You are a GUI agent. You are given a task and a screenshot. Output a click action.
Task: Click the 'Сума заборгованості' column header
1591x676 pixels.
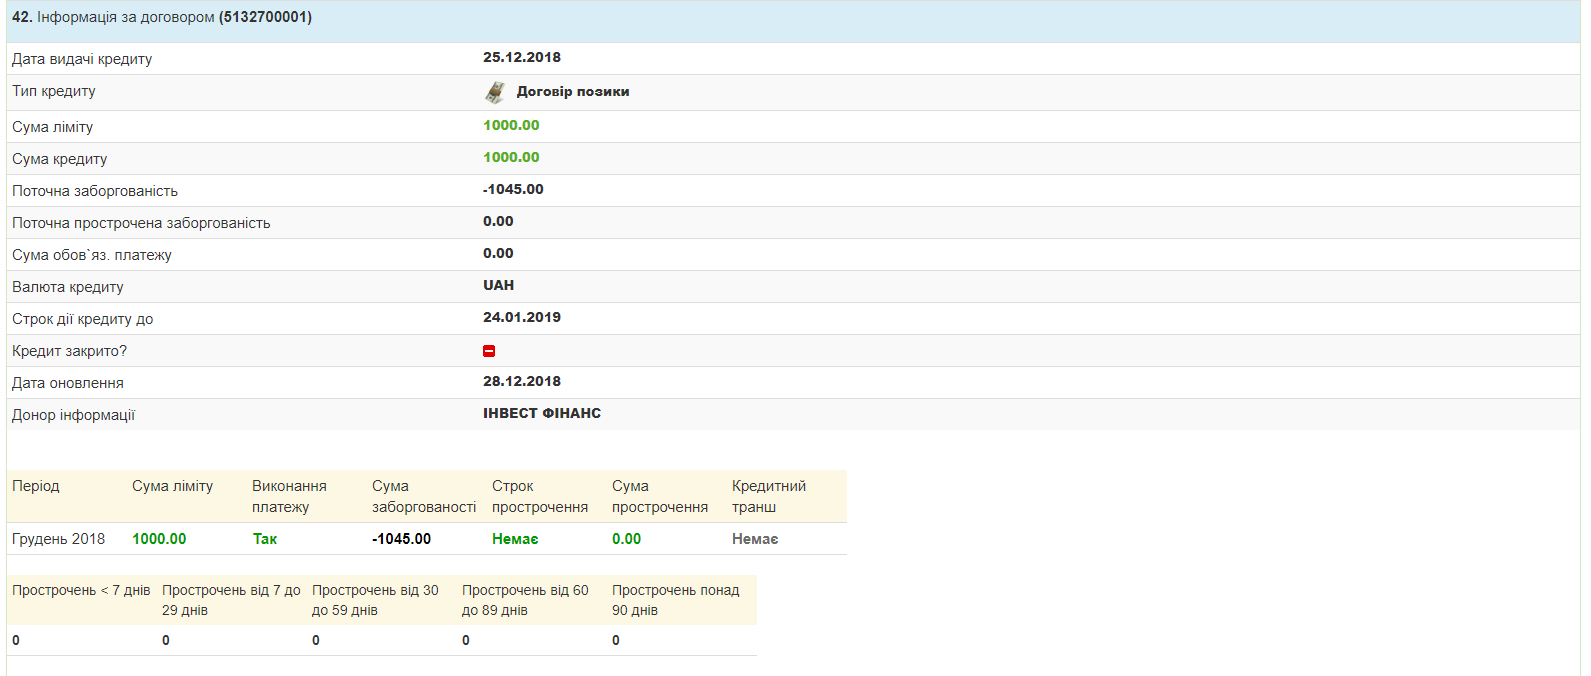pos(424,496)
